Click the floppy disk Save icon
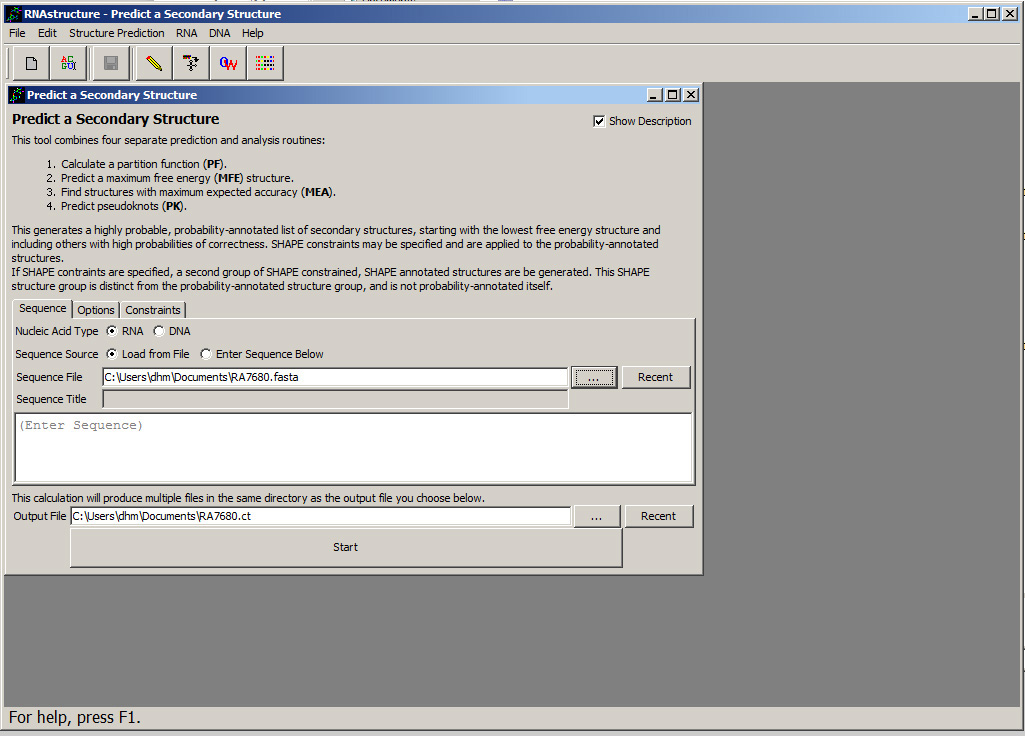 pyautogui.click(x=111, y=63)
